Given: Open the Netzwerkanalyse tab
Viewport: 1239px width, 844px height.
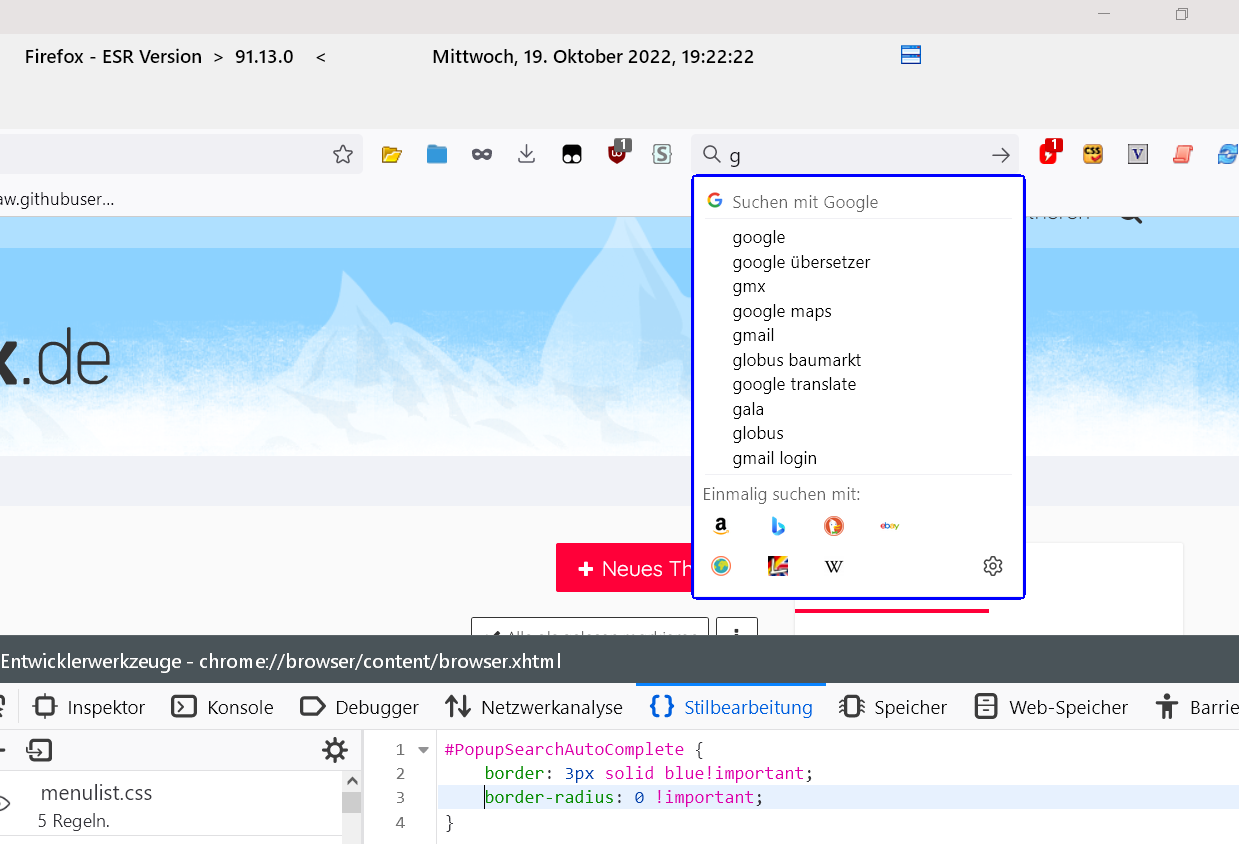Looking at the screenshot, I should [534, 707].
